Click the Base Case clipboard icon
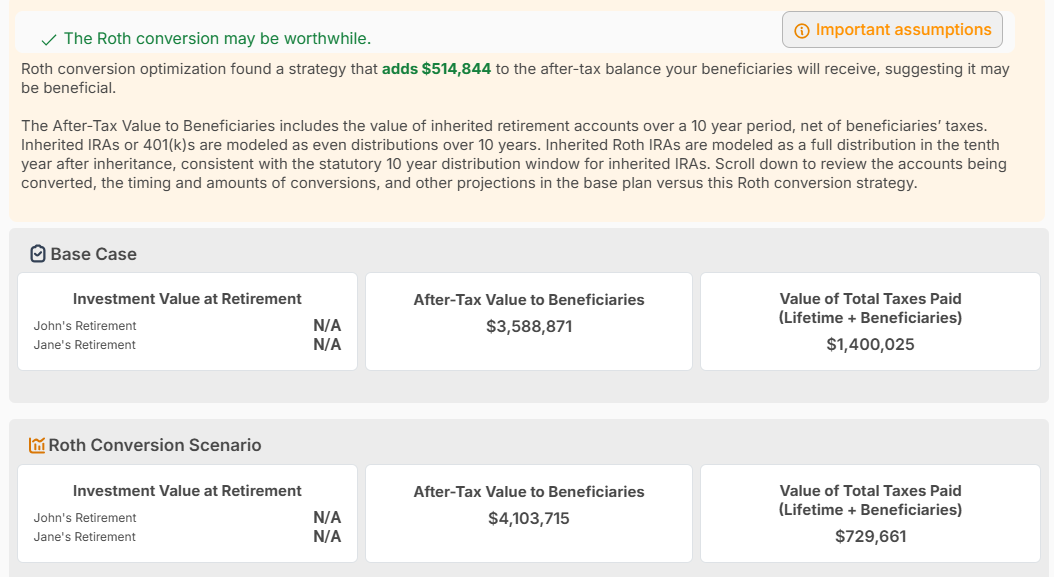The height and width of the screenshot is (577, 1054). click(38, 254)
